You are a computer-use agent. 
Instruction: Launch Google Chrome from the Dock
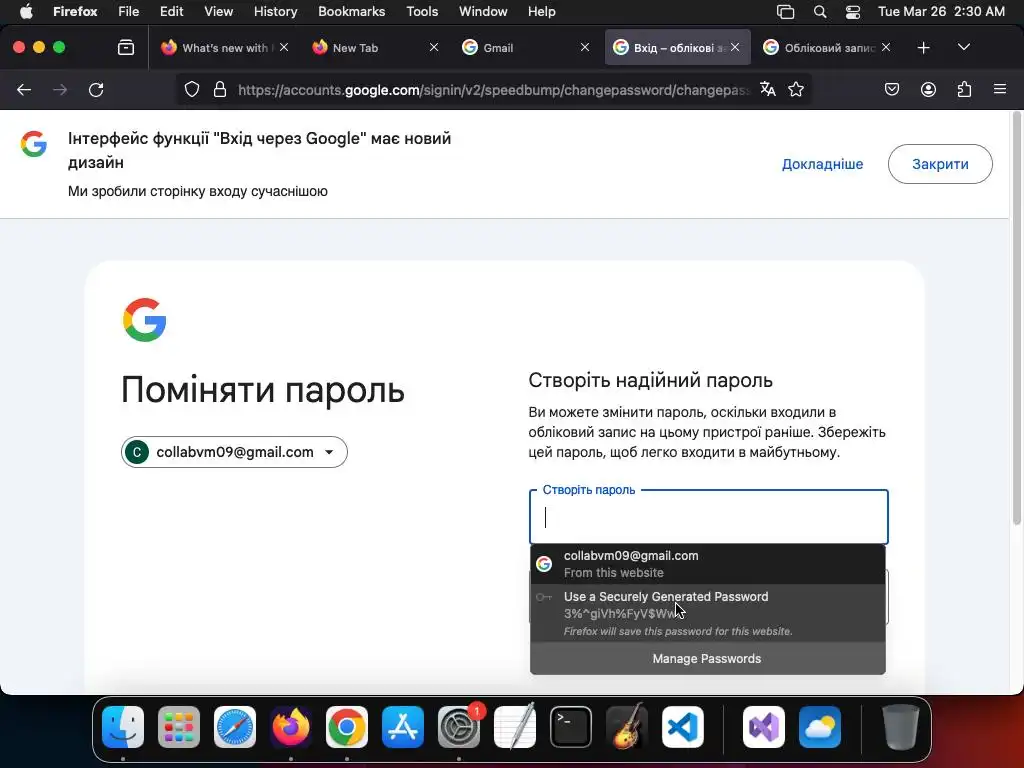pyautogui.click(x=347, y=727)
